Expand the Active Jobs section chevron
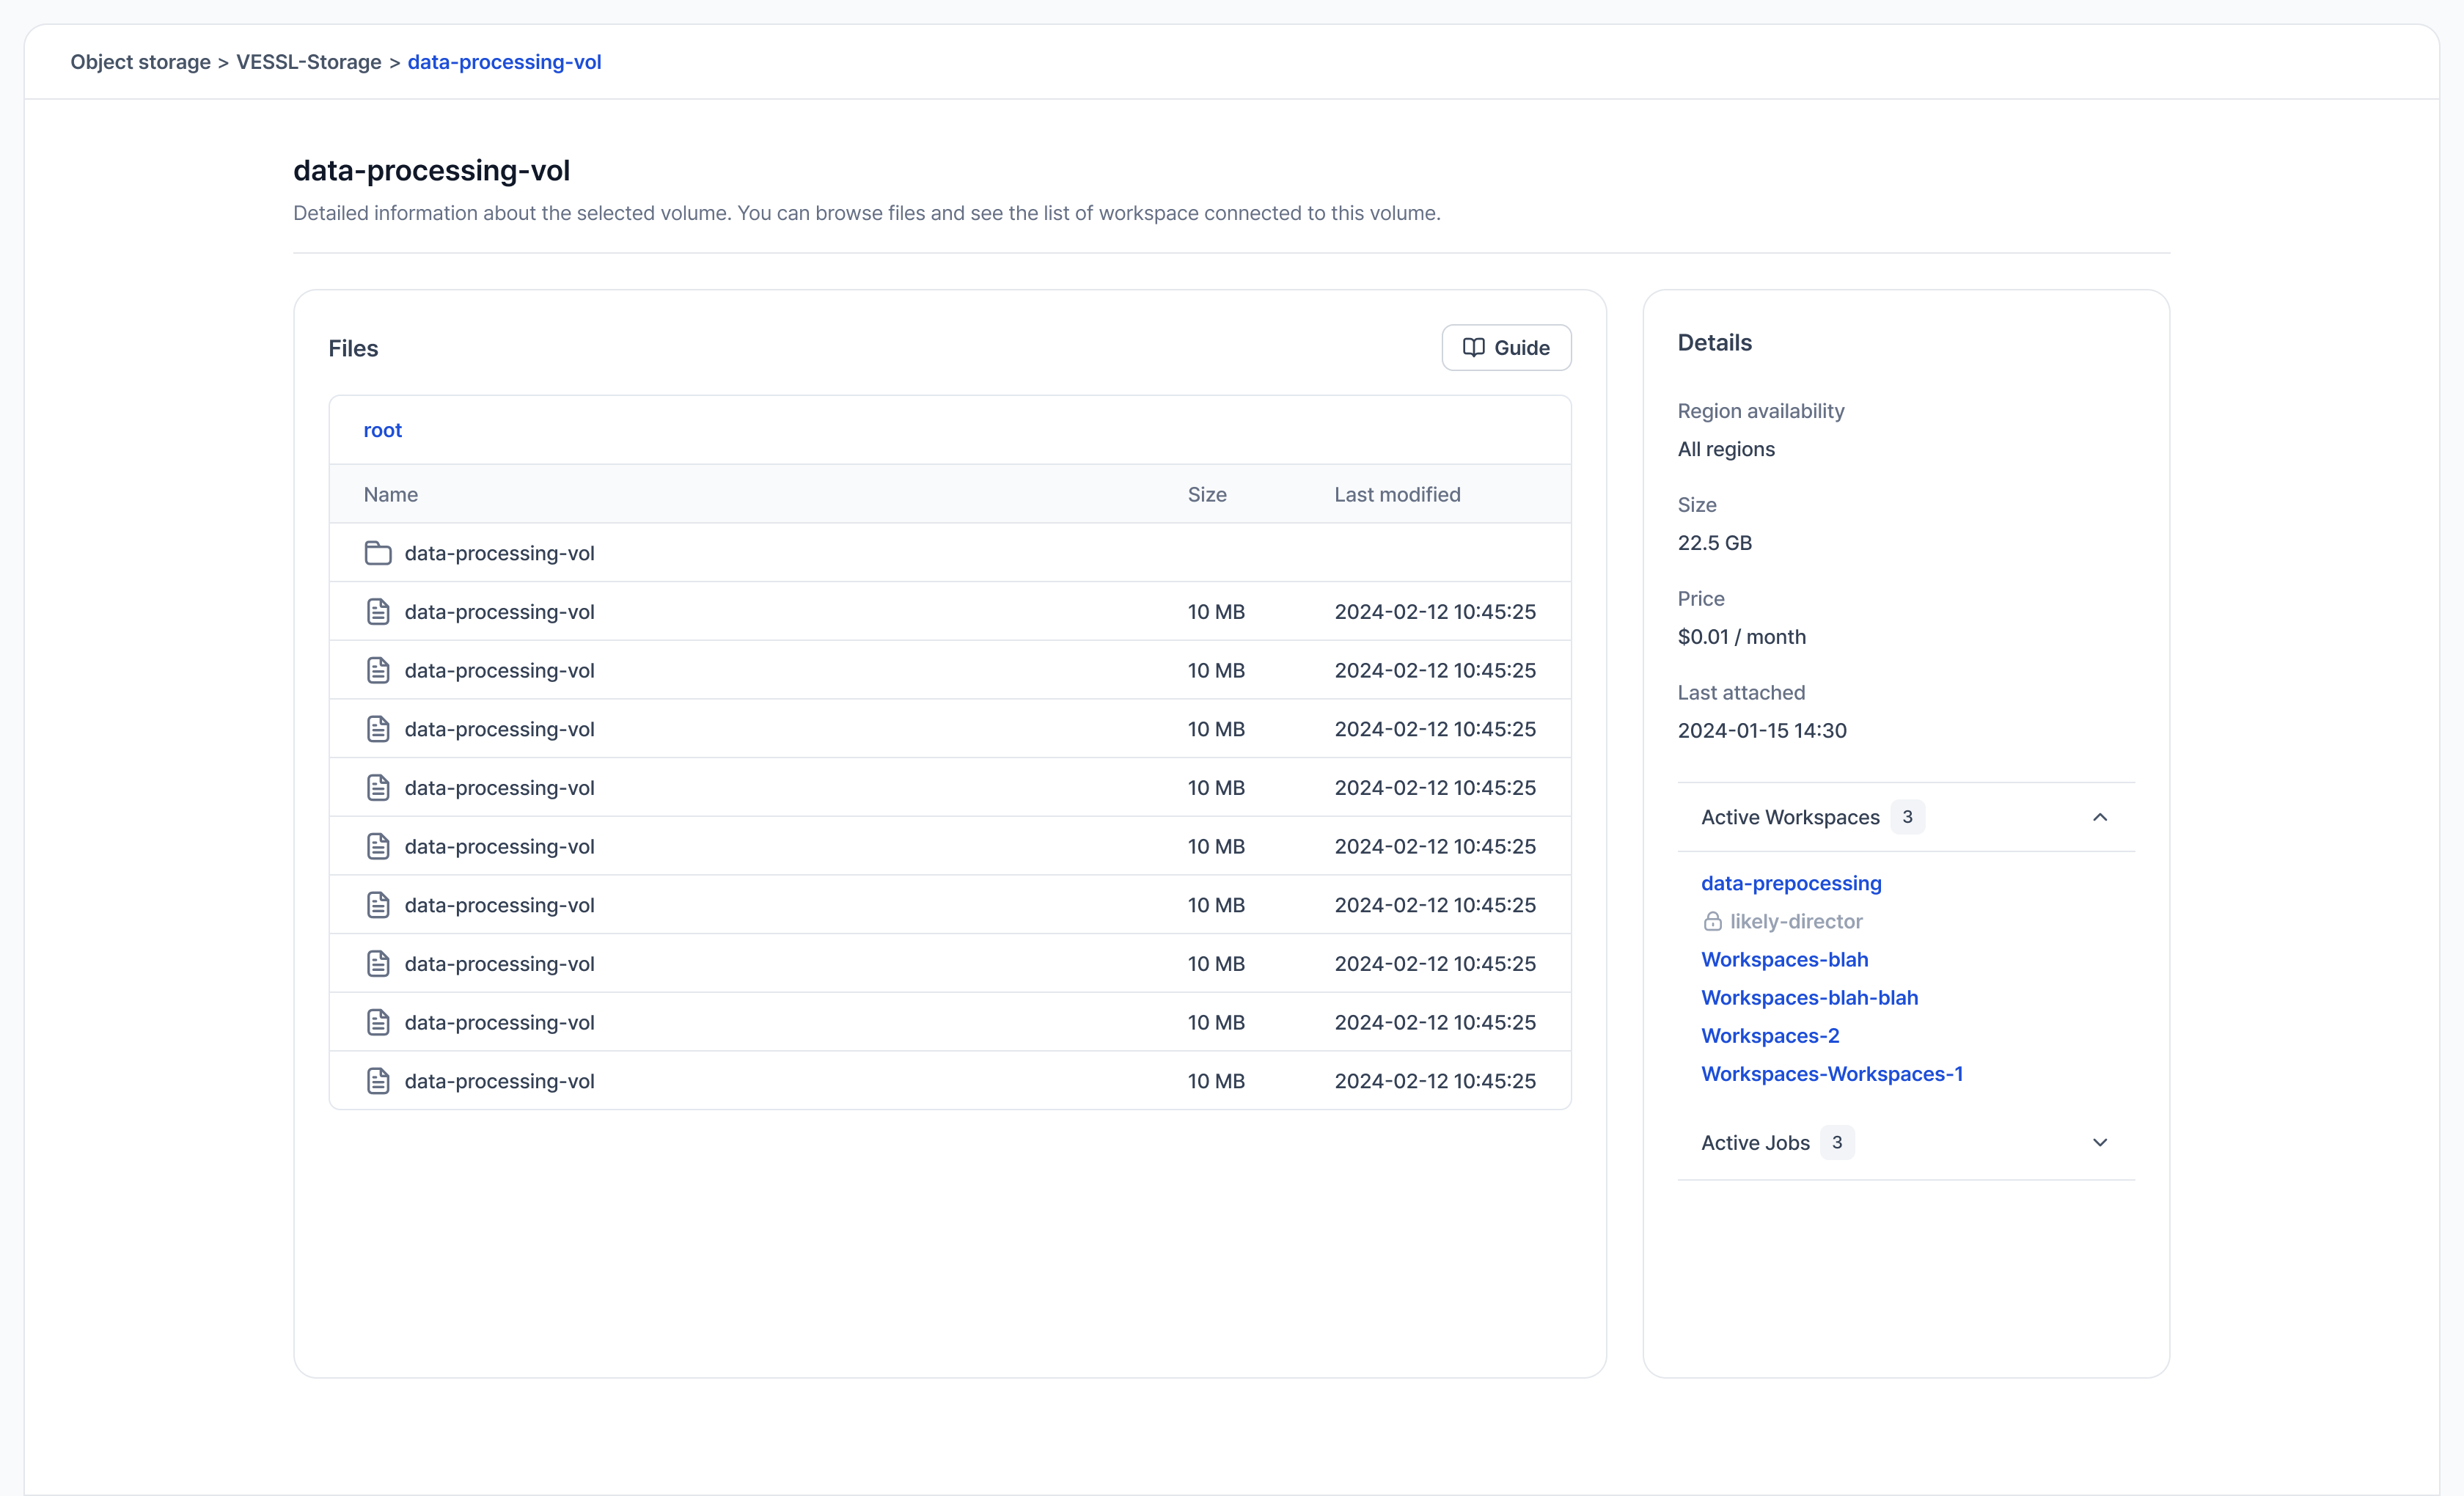Screen dimensions: 2464x1496 (x=2100, y=1142)
